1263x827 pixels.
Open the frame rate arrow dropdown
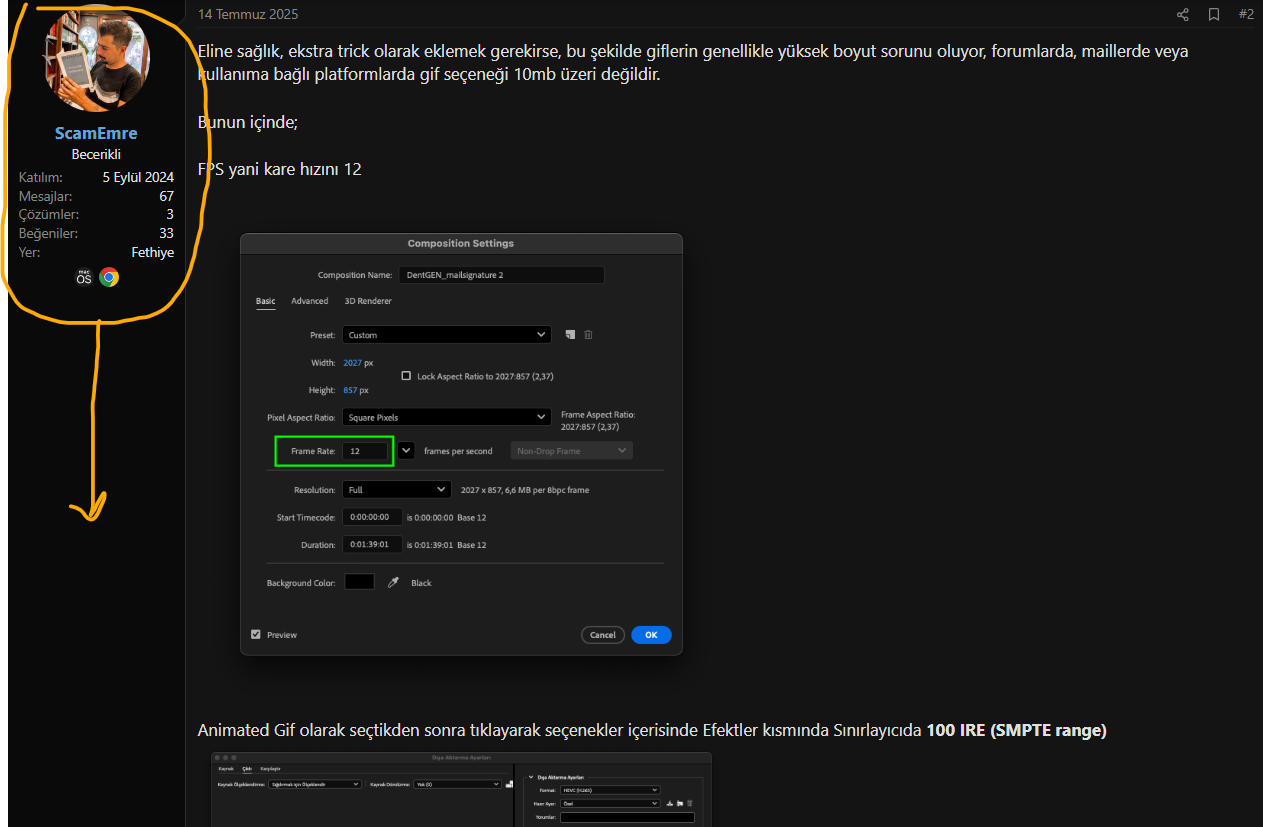pyautogui.click(x=406, y=451)
